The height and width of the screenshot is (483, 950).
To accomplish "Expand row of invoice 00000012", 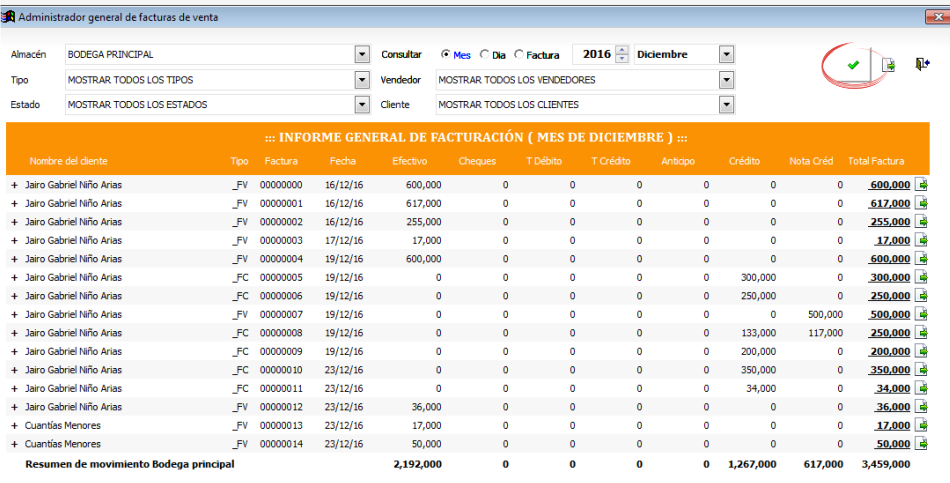I will click(x=15, y=407).
